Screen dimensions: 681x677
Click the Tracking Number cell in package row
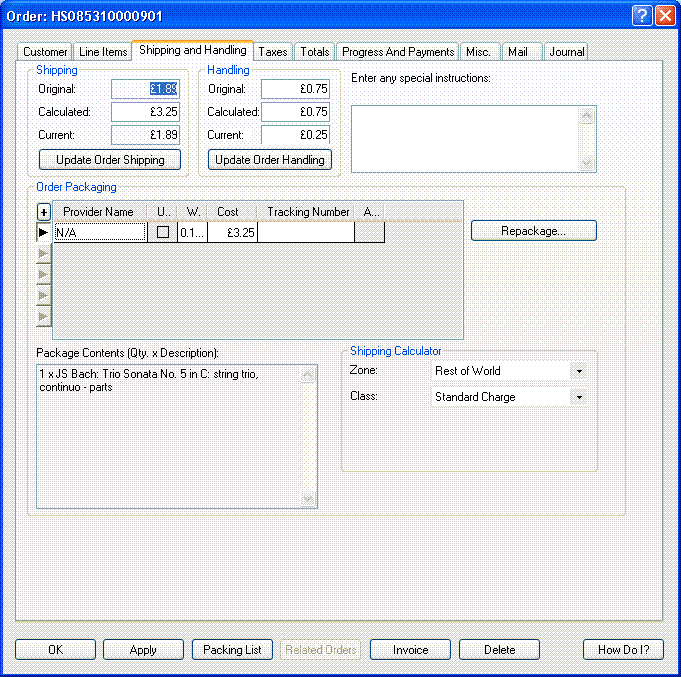[x=306, y=232]
